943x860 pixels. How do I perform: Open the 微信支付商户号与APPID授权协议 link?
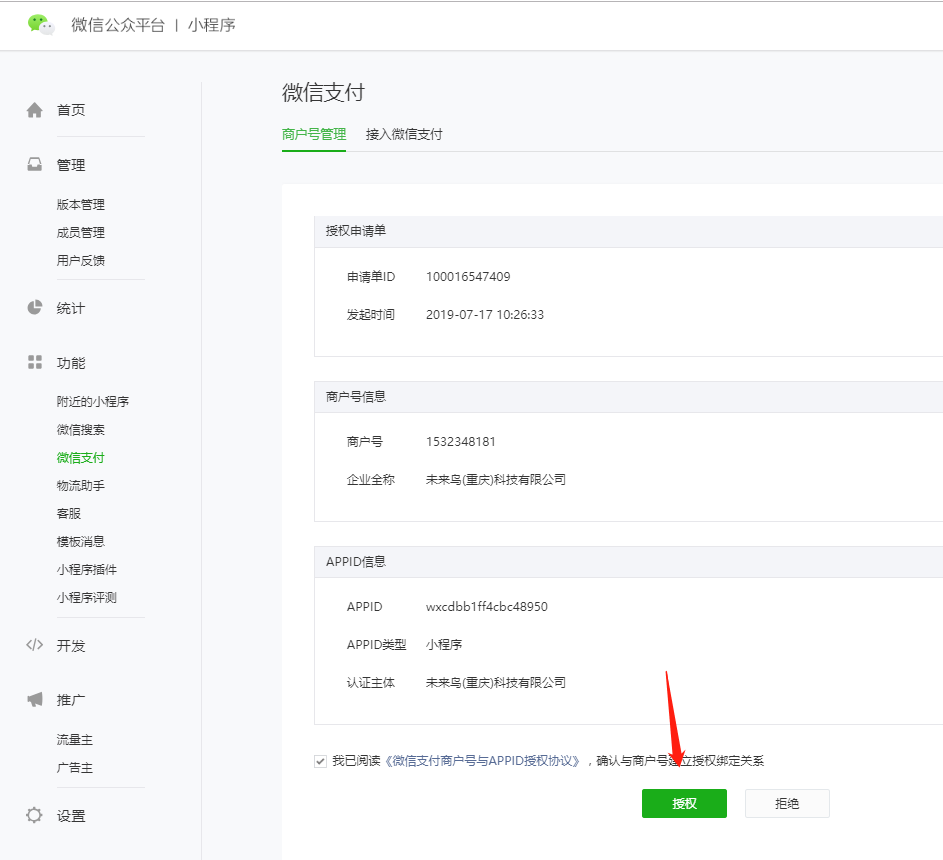coord(482,761)
